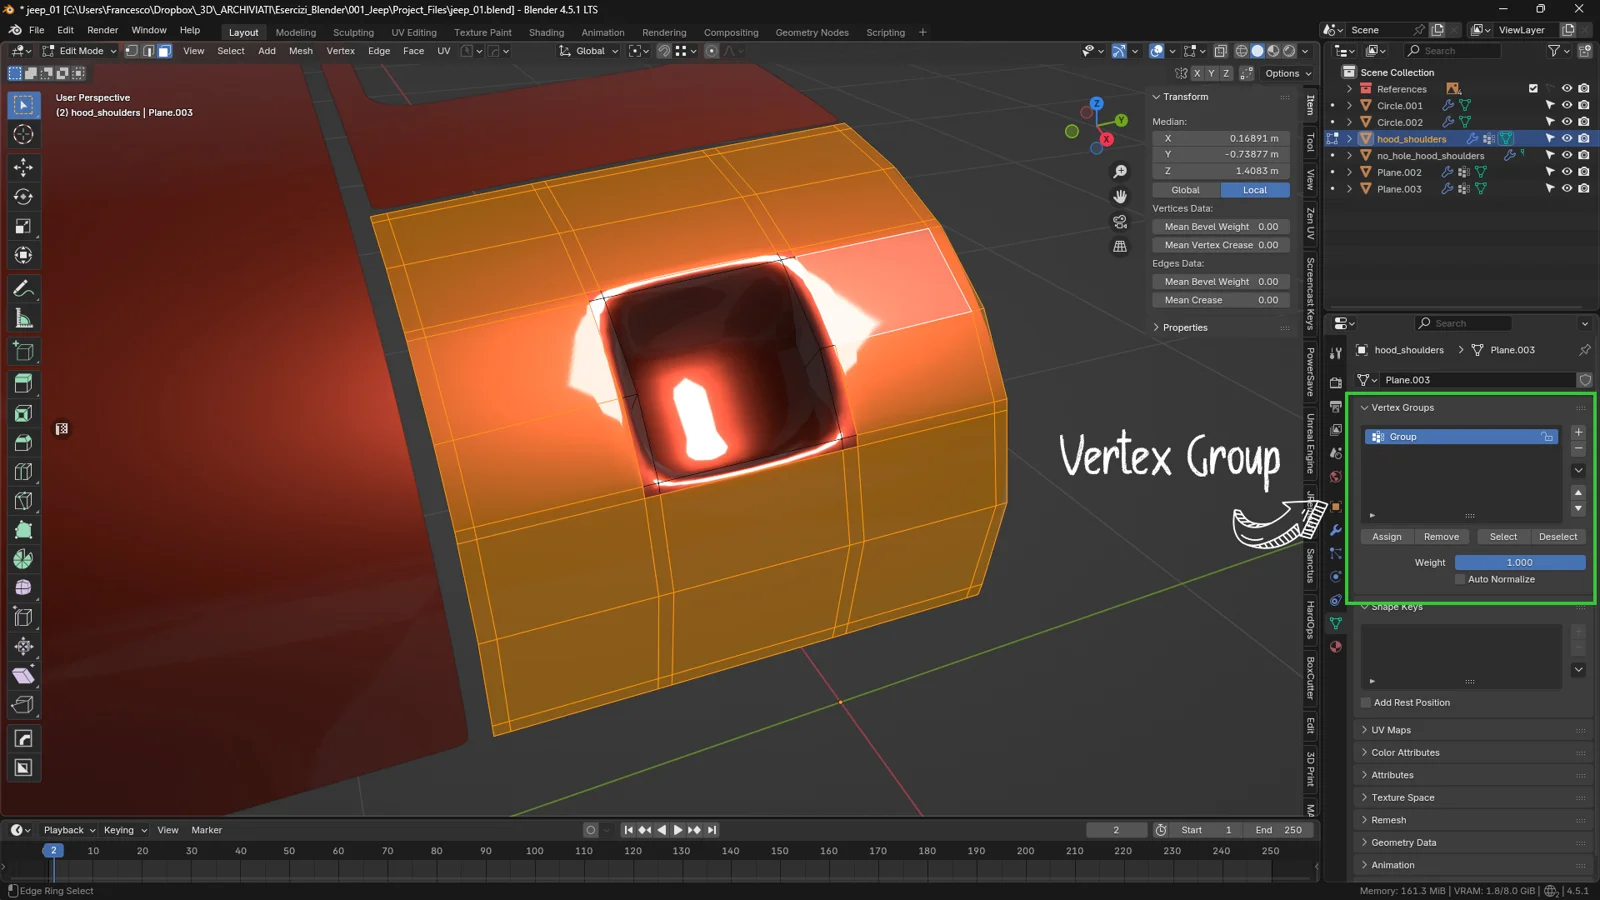Image resolution: width=1600 pixels, height=900 pixels.
Task: Click Mean Crease slider field
Action: (x=1221, y=300)
